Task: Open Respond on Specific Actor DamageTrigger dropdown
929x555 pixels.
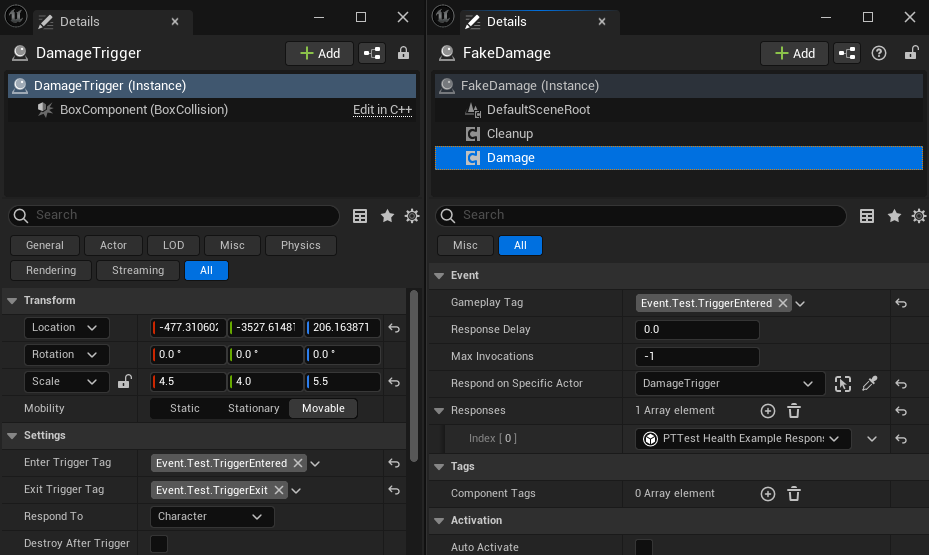Action: click(x=730, y=384)
